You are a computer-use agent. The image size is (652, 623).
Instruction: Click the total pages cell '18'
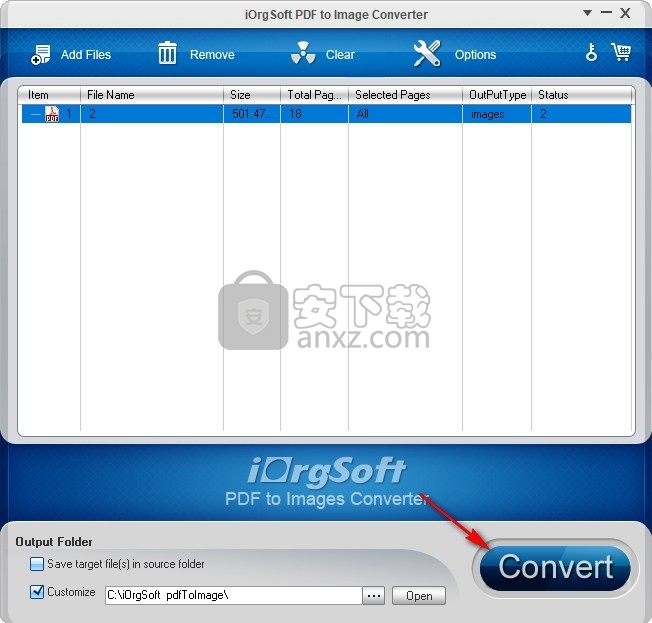click(x=314, y=114)
